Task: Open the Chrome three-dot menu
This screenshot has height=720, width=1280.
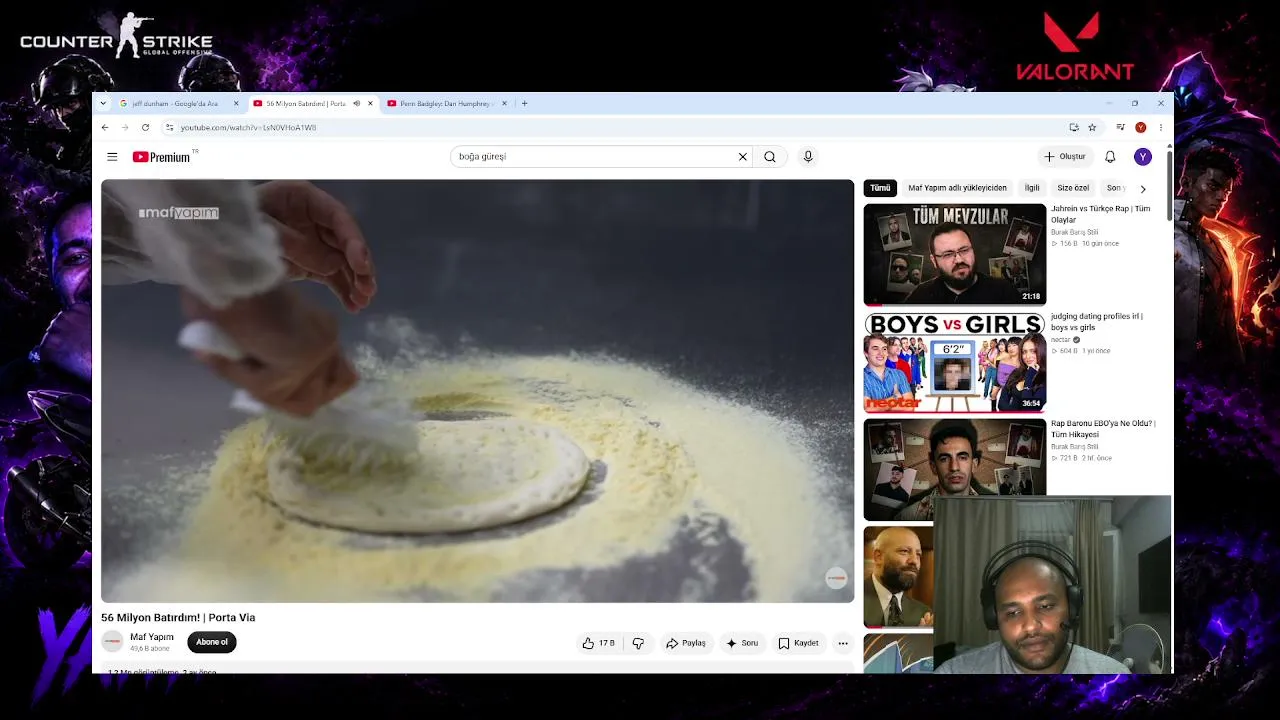Action: (x=1161, y=128)
